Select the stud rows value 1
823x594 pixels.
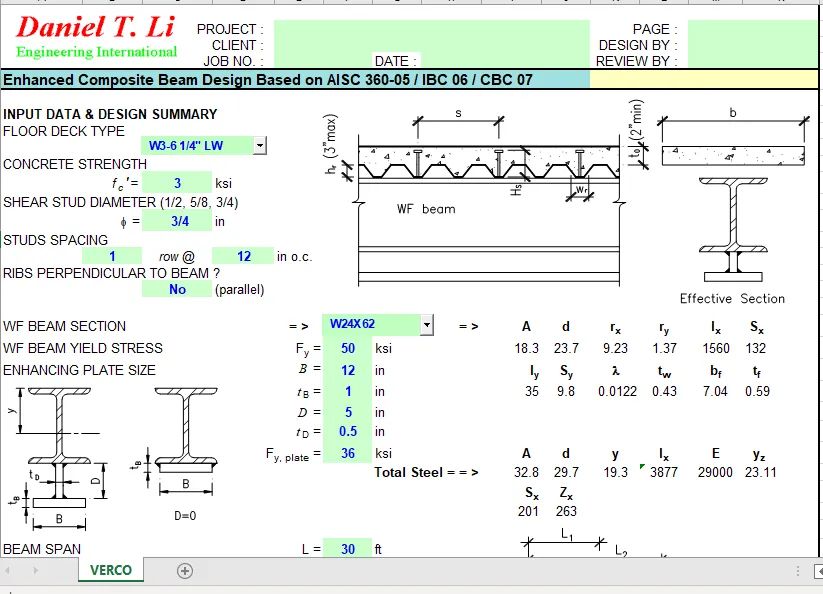[112, 256]
